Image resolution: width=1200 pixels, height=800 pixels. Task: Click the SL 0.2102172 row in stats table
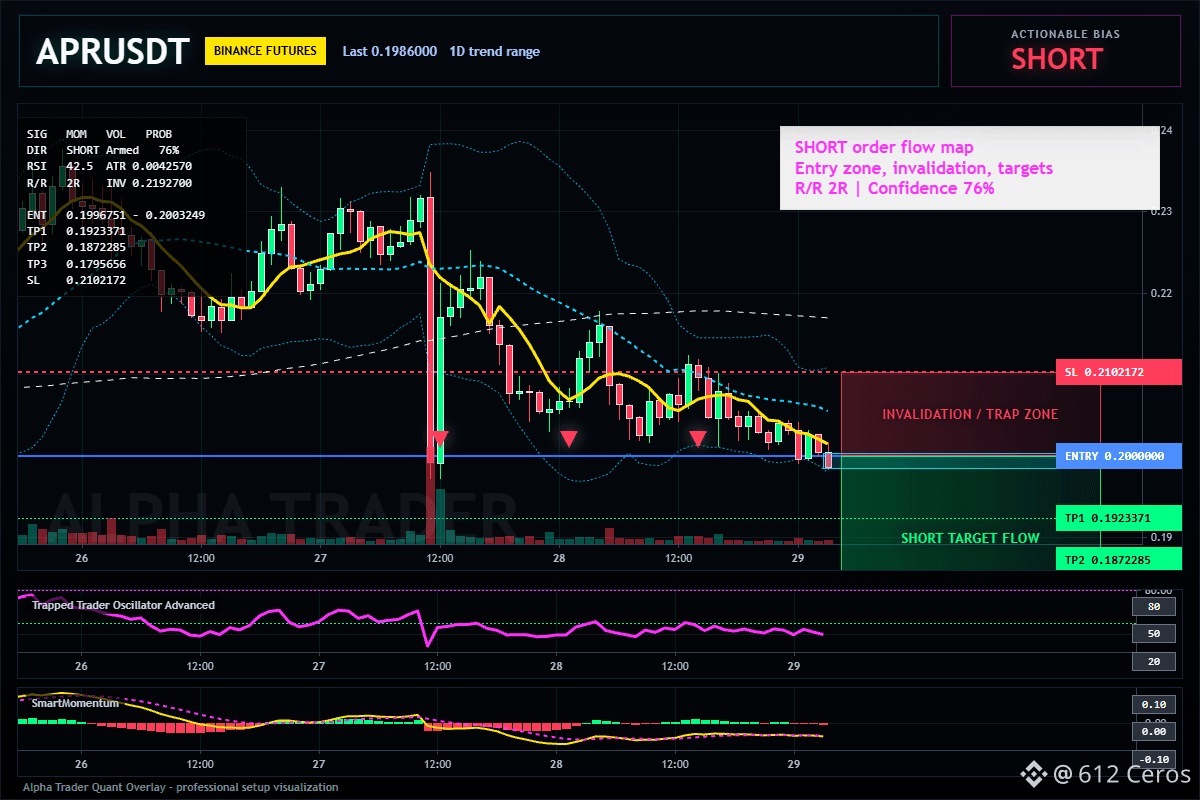[x=76, y=280]
